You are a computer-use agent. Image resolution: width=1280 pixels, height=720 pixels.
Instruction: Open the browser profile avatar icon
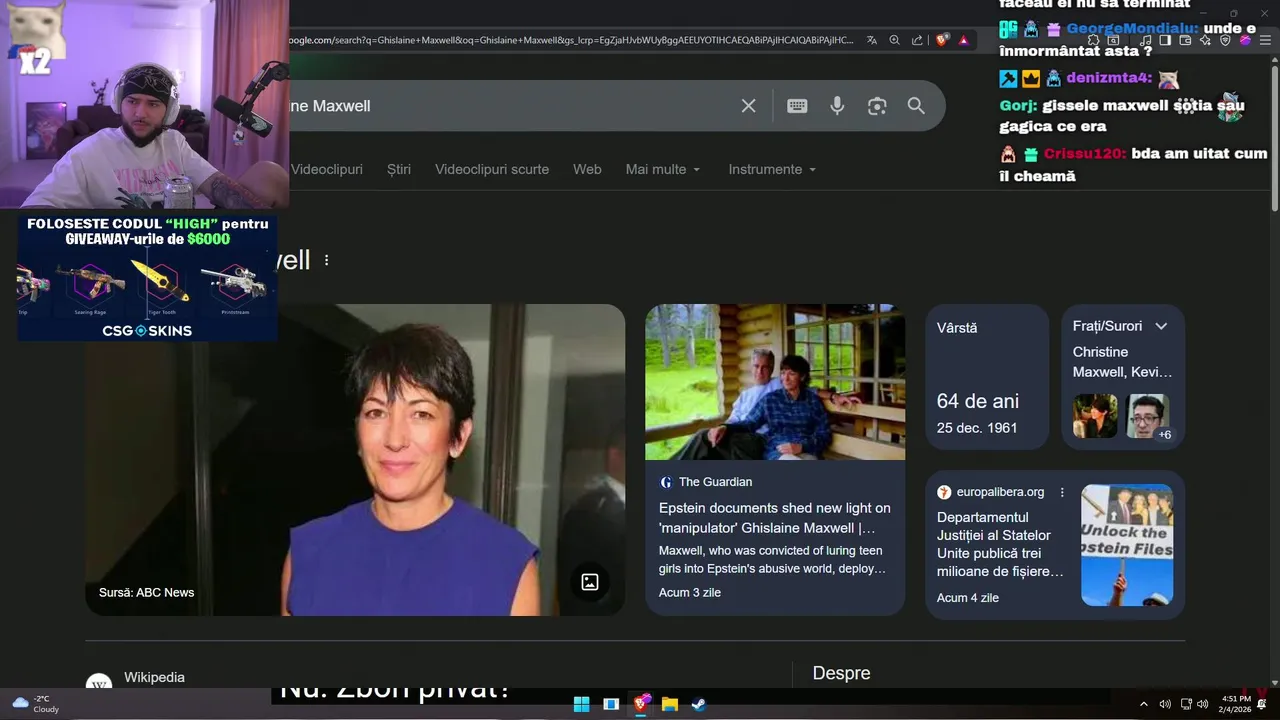click(x=1246, y=40)
